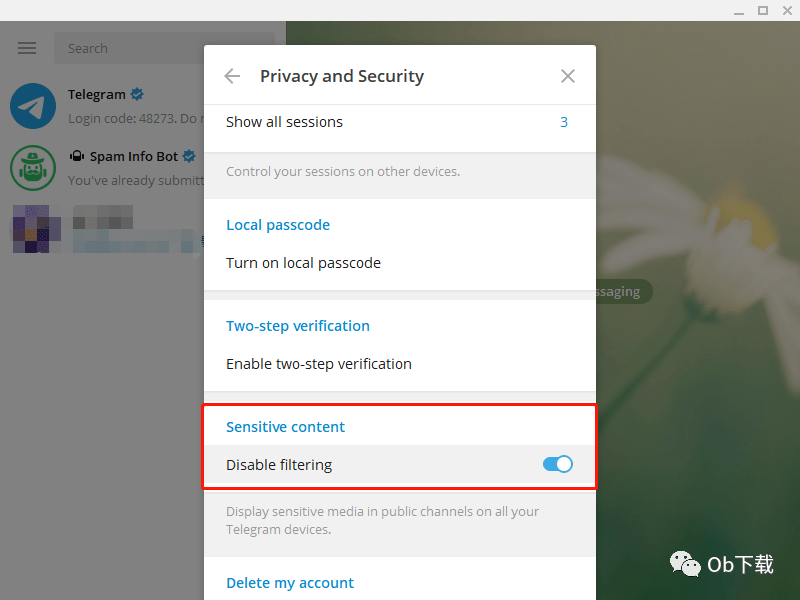Click the Disable filtering row label
The height and width of the screenshot is (600, 800).
click(x=279, y=465)
